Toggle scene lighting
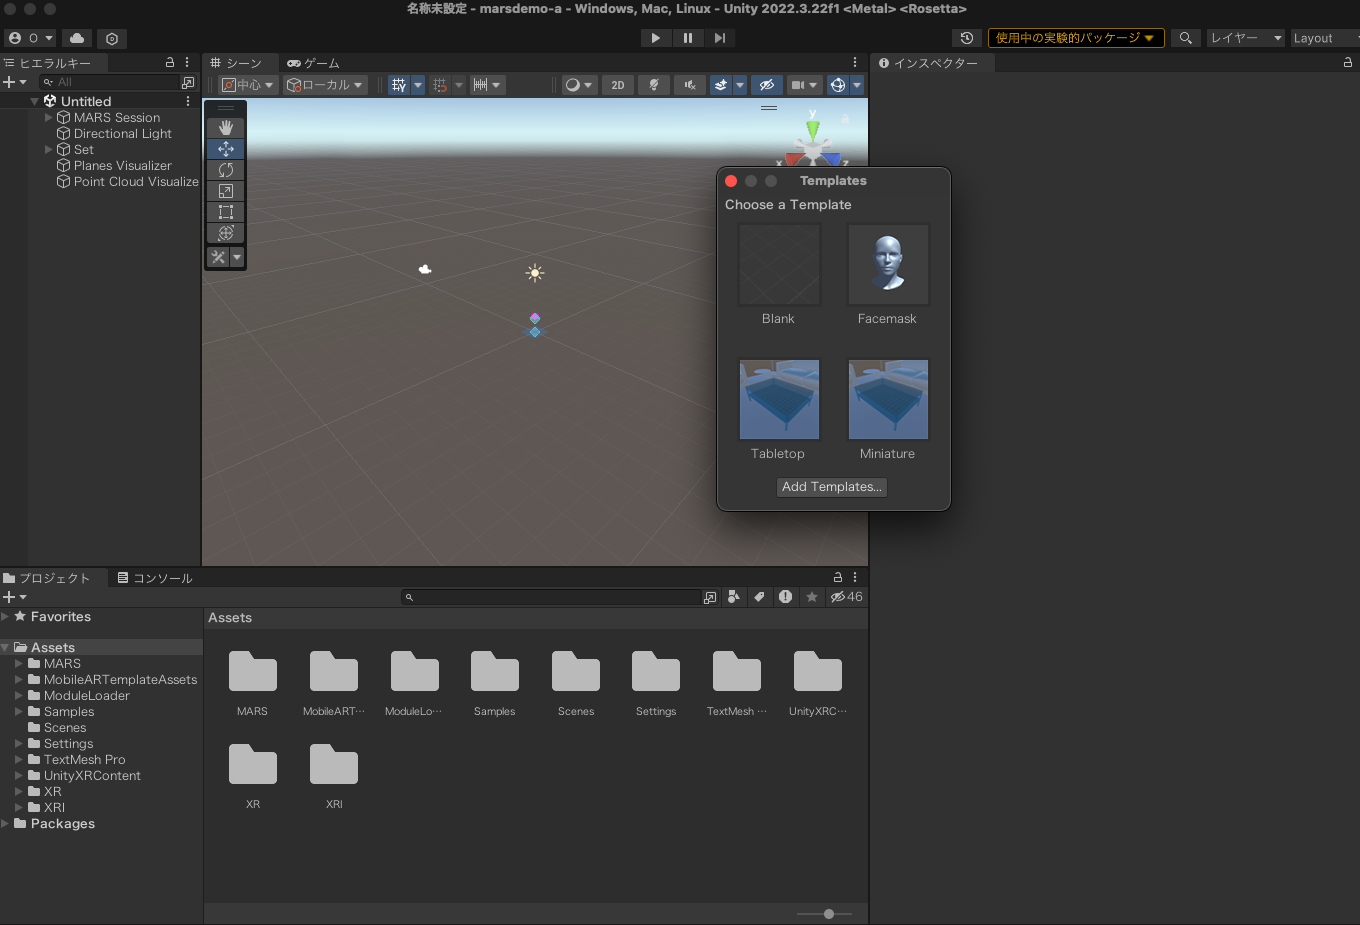 click(653, 85)
